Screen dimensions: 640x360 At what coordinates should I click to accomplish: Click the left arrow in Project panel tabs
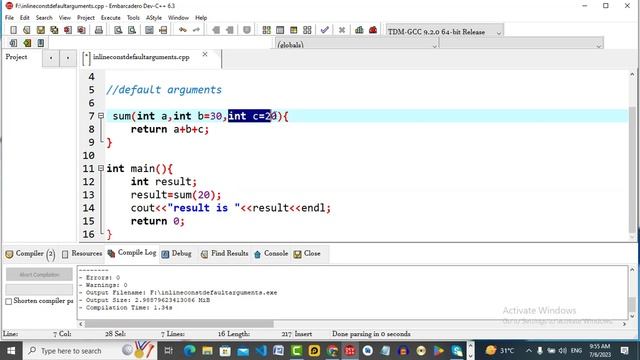[51, 58]
